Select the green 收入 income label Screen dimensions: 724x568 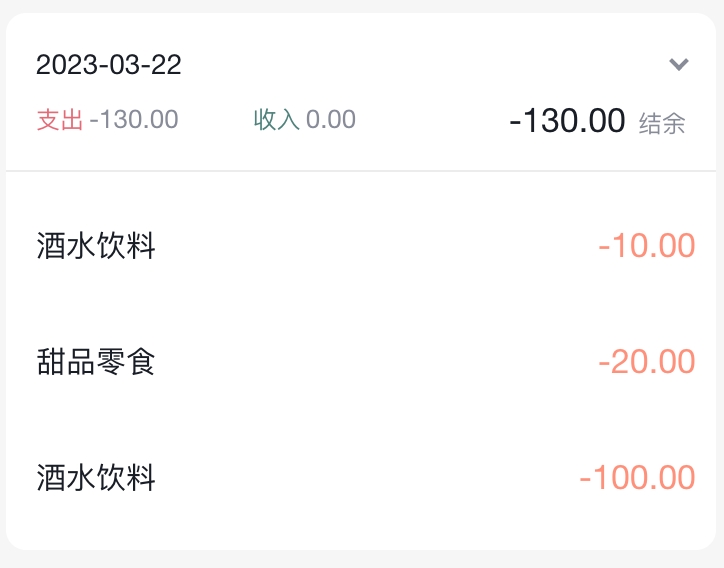(x=277, y=120)
